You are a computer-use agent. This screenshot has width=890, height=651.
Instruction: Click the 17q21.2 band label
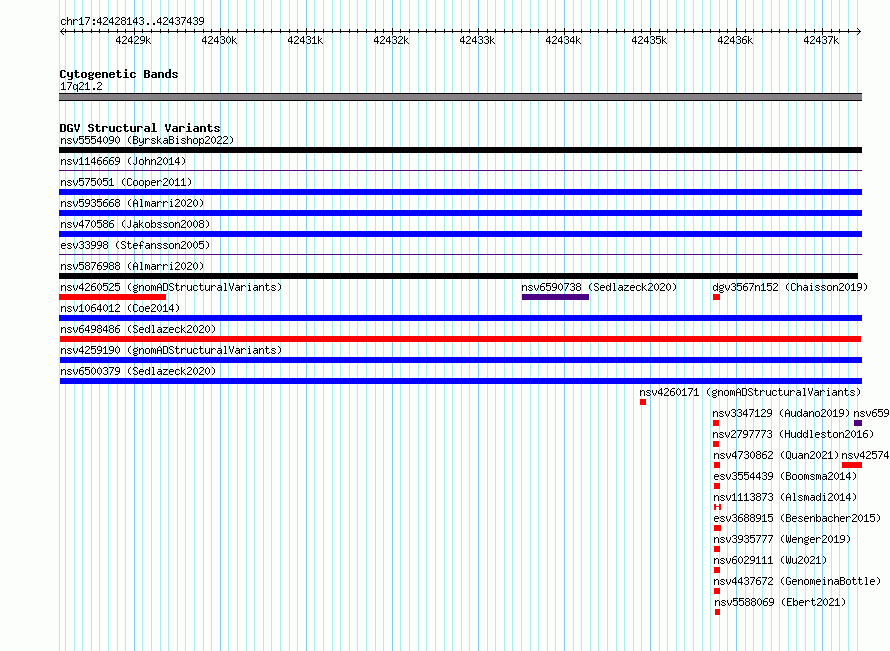pos(81,86)
